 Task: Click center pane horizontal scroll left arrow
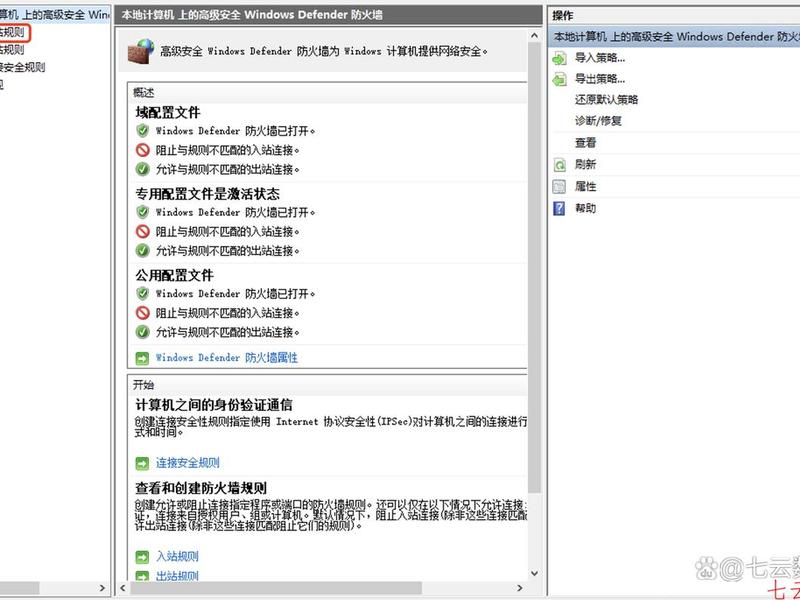point(122,588)
